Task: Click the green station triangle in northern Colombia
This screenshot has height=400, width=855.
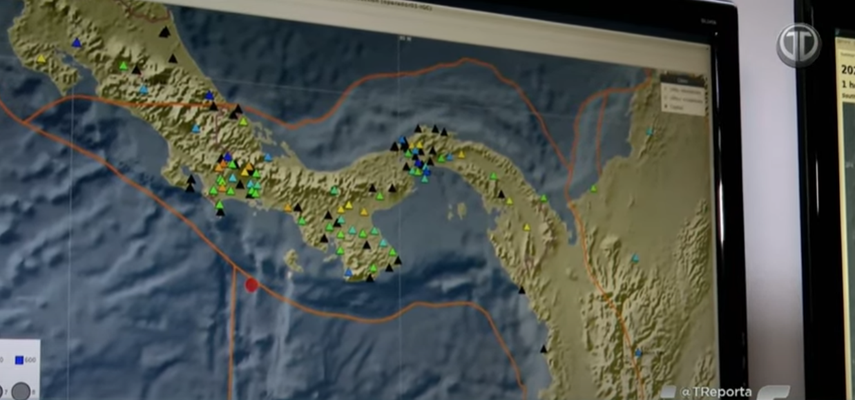Action: (x=594, y=189)
